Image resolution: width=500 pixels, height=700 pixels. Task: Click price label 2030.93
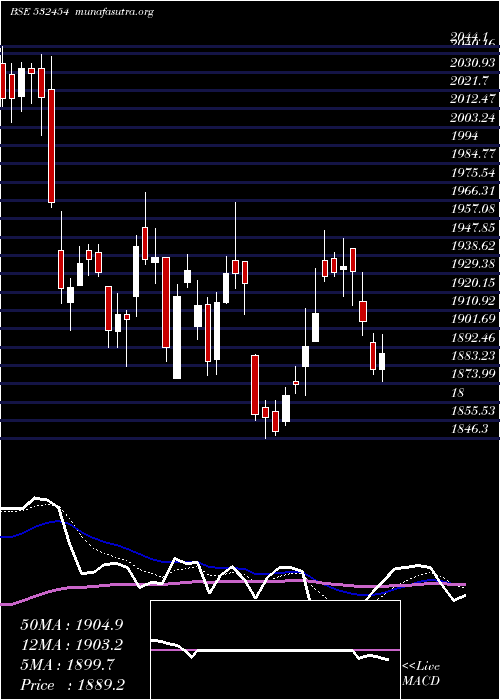[473, 63]
